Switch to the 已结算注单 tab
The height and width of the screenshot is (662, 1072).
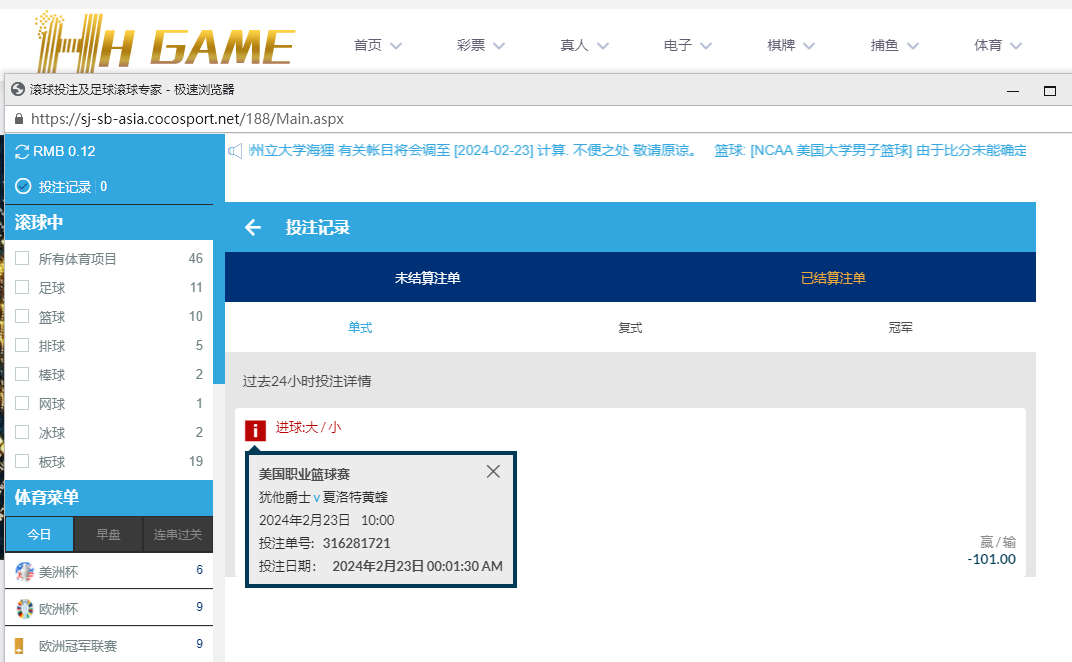click(833, 278)
